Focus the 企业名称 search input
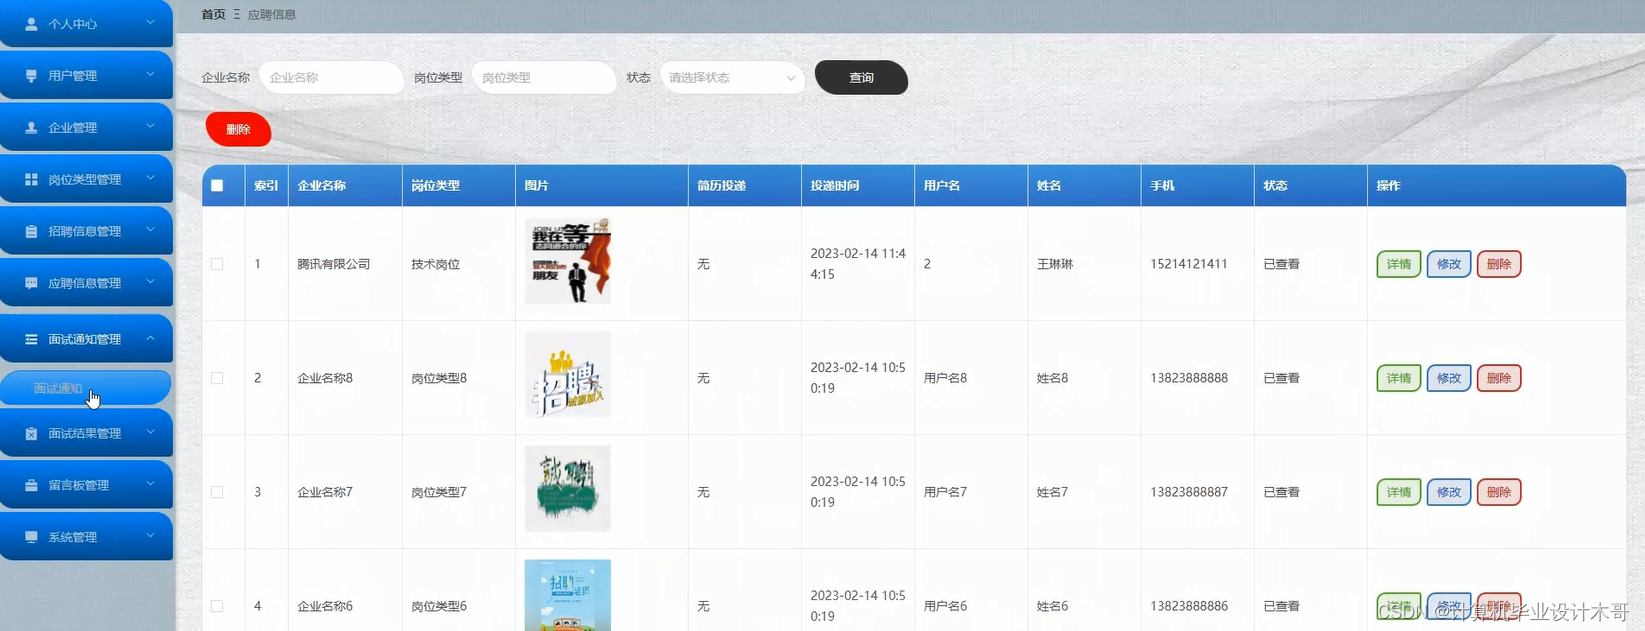1645x631 pixels. 331,78
